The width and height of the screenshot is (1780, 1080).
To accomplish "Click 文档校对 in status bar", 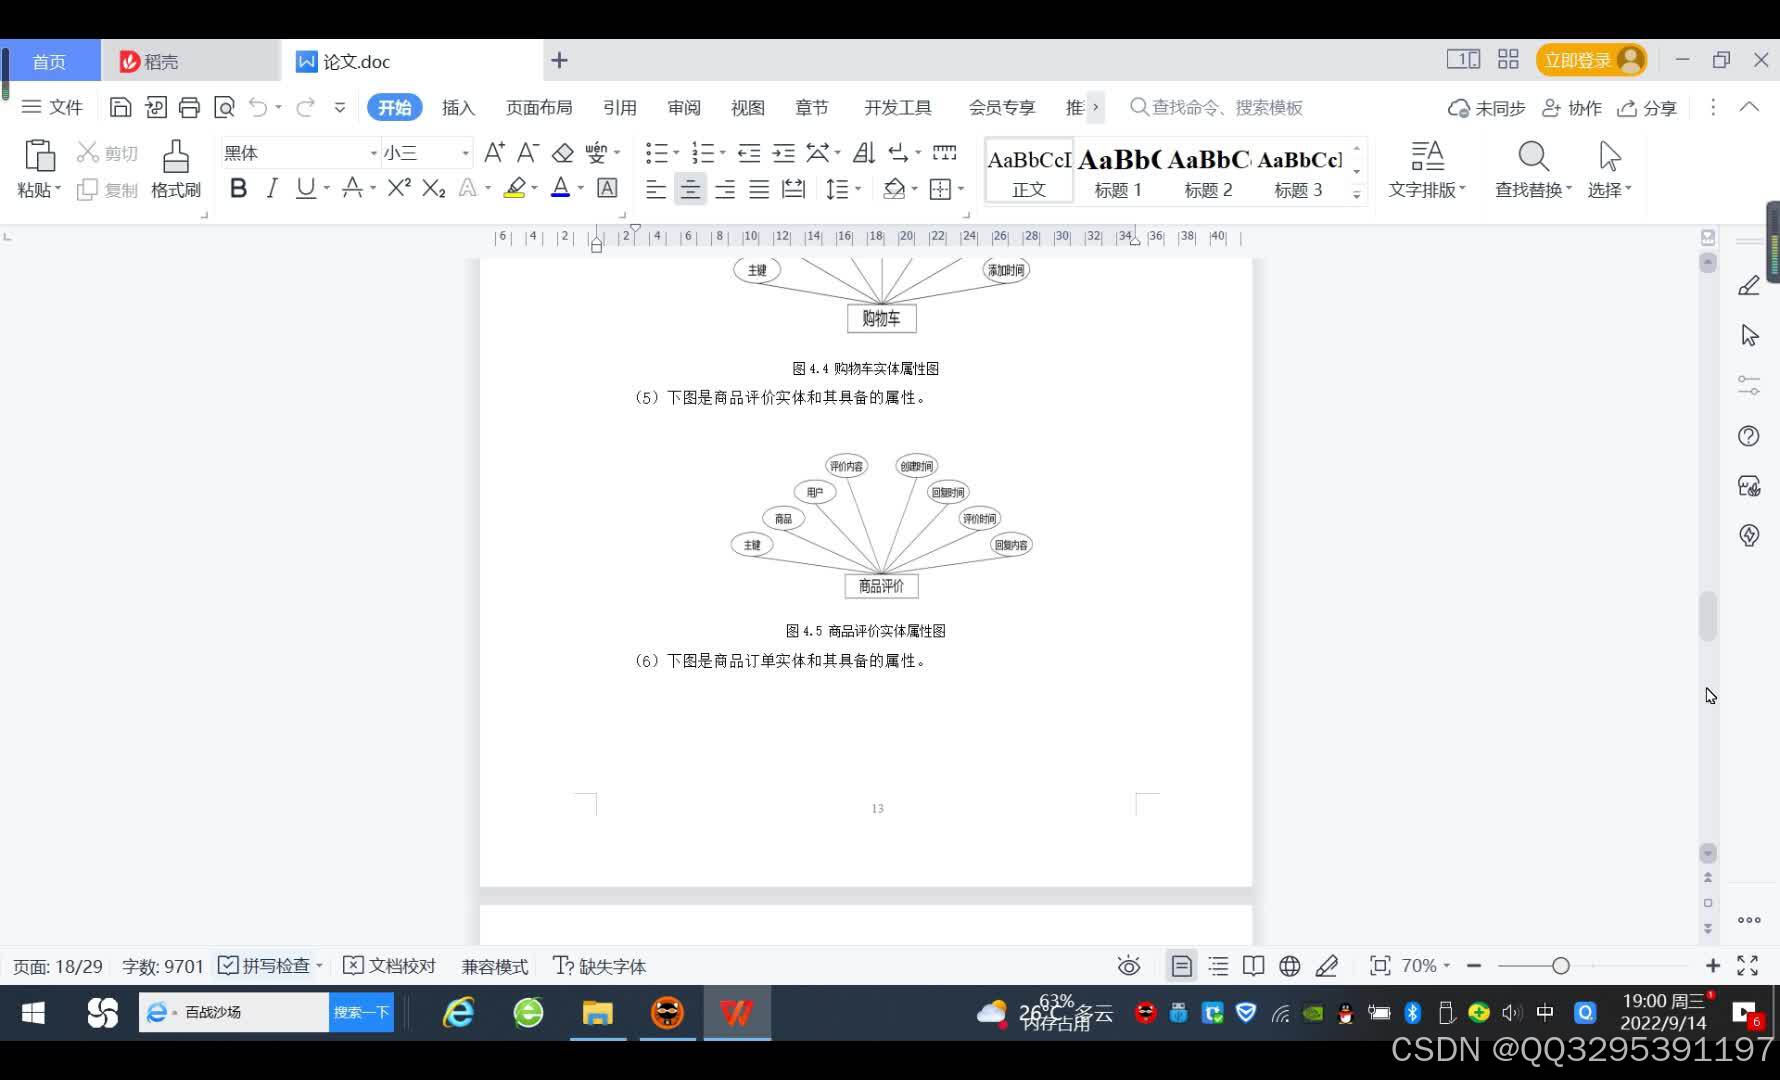I will pos(390,966).
